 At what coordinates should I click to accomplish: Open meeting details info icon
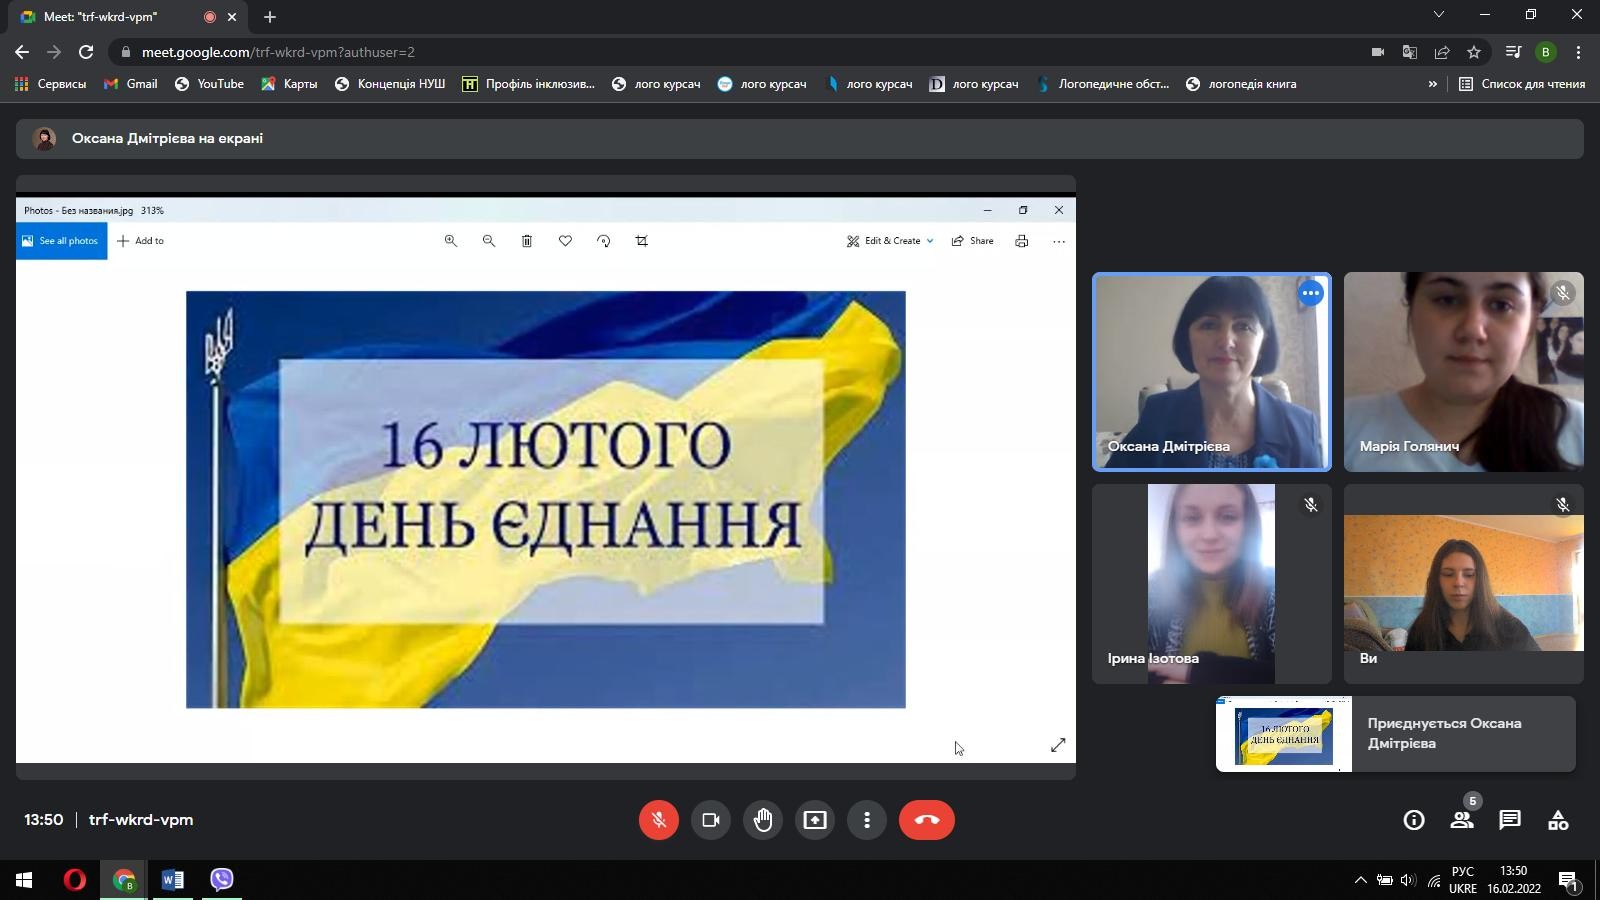click(x=1413, y=820)
